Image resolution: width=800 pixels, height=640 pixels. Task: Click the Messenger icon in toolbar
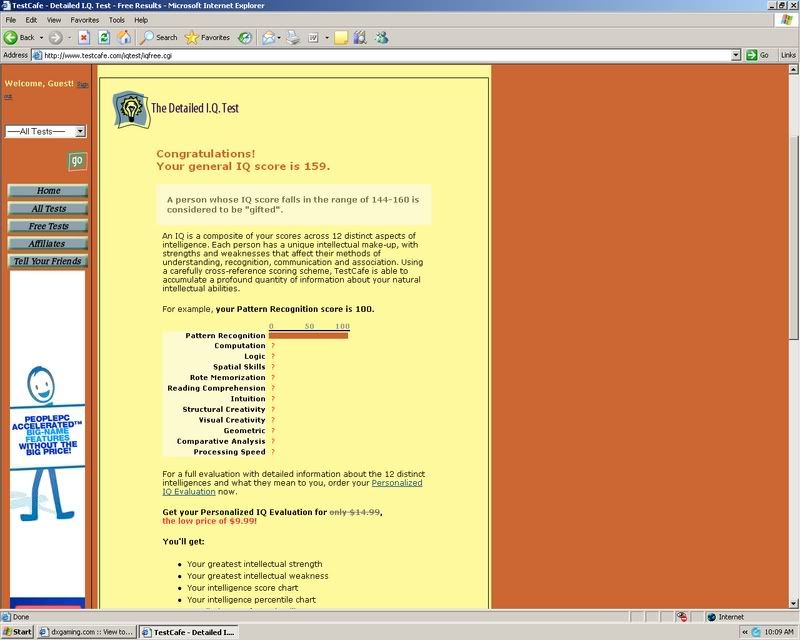pos(381,38)
